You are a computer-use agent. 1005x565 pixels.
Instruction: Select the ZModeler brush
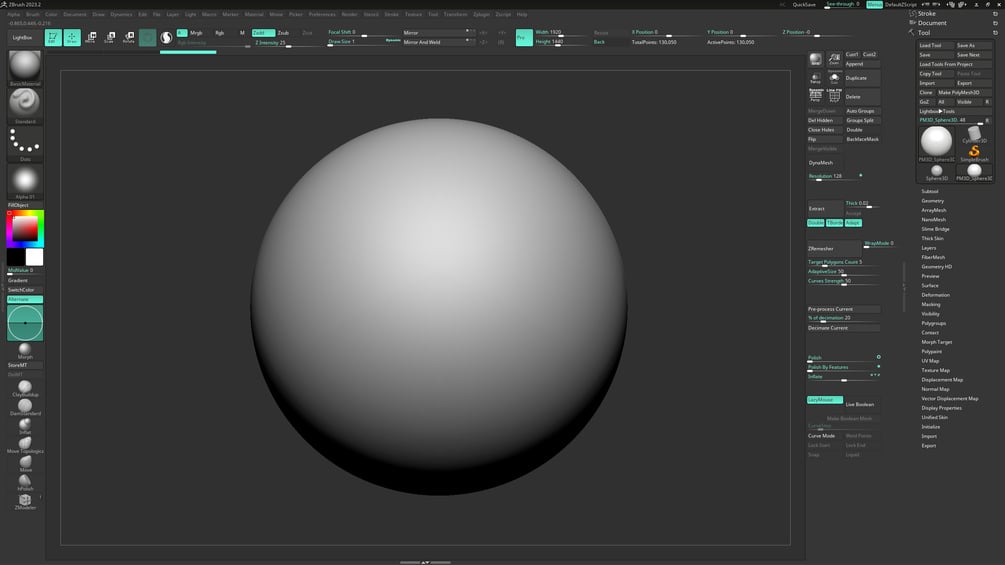[x=25, y=501]
